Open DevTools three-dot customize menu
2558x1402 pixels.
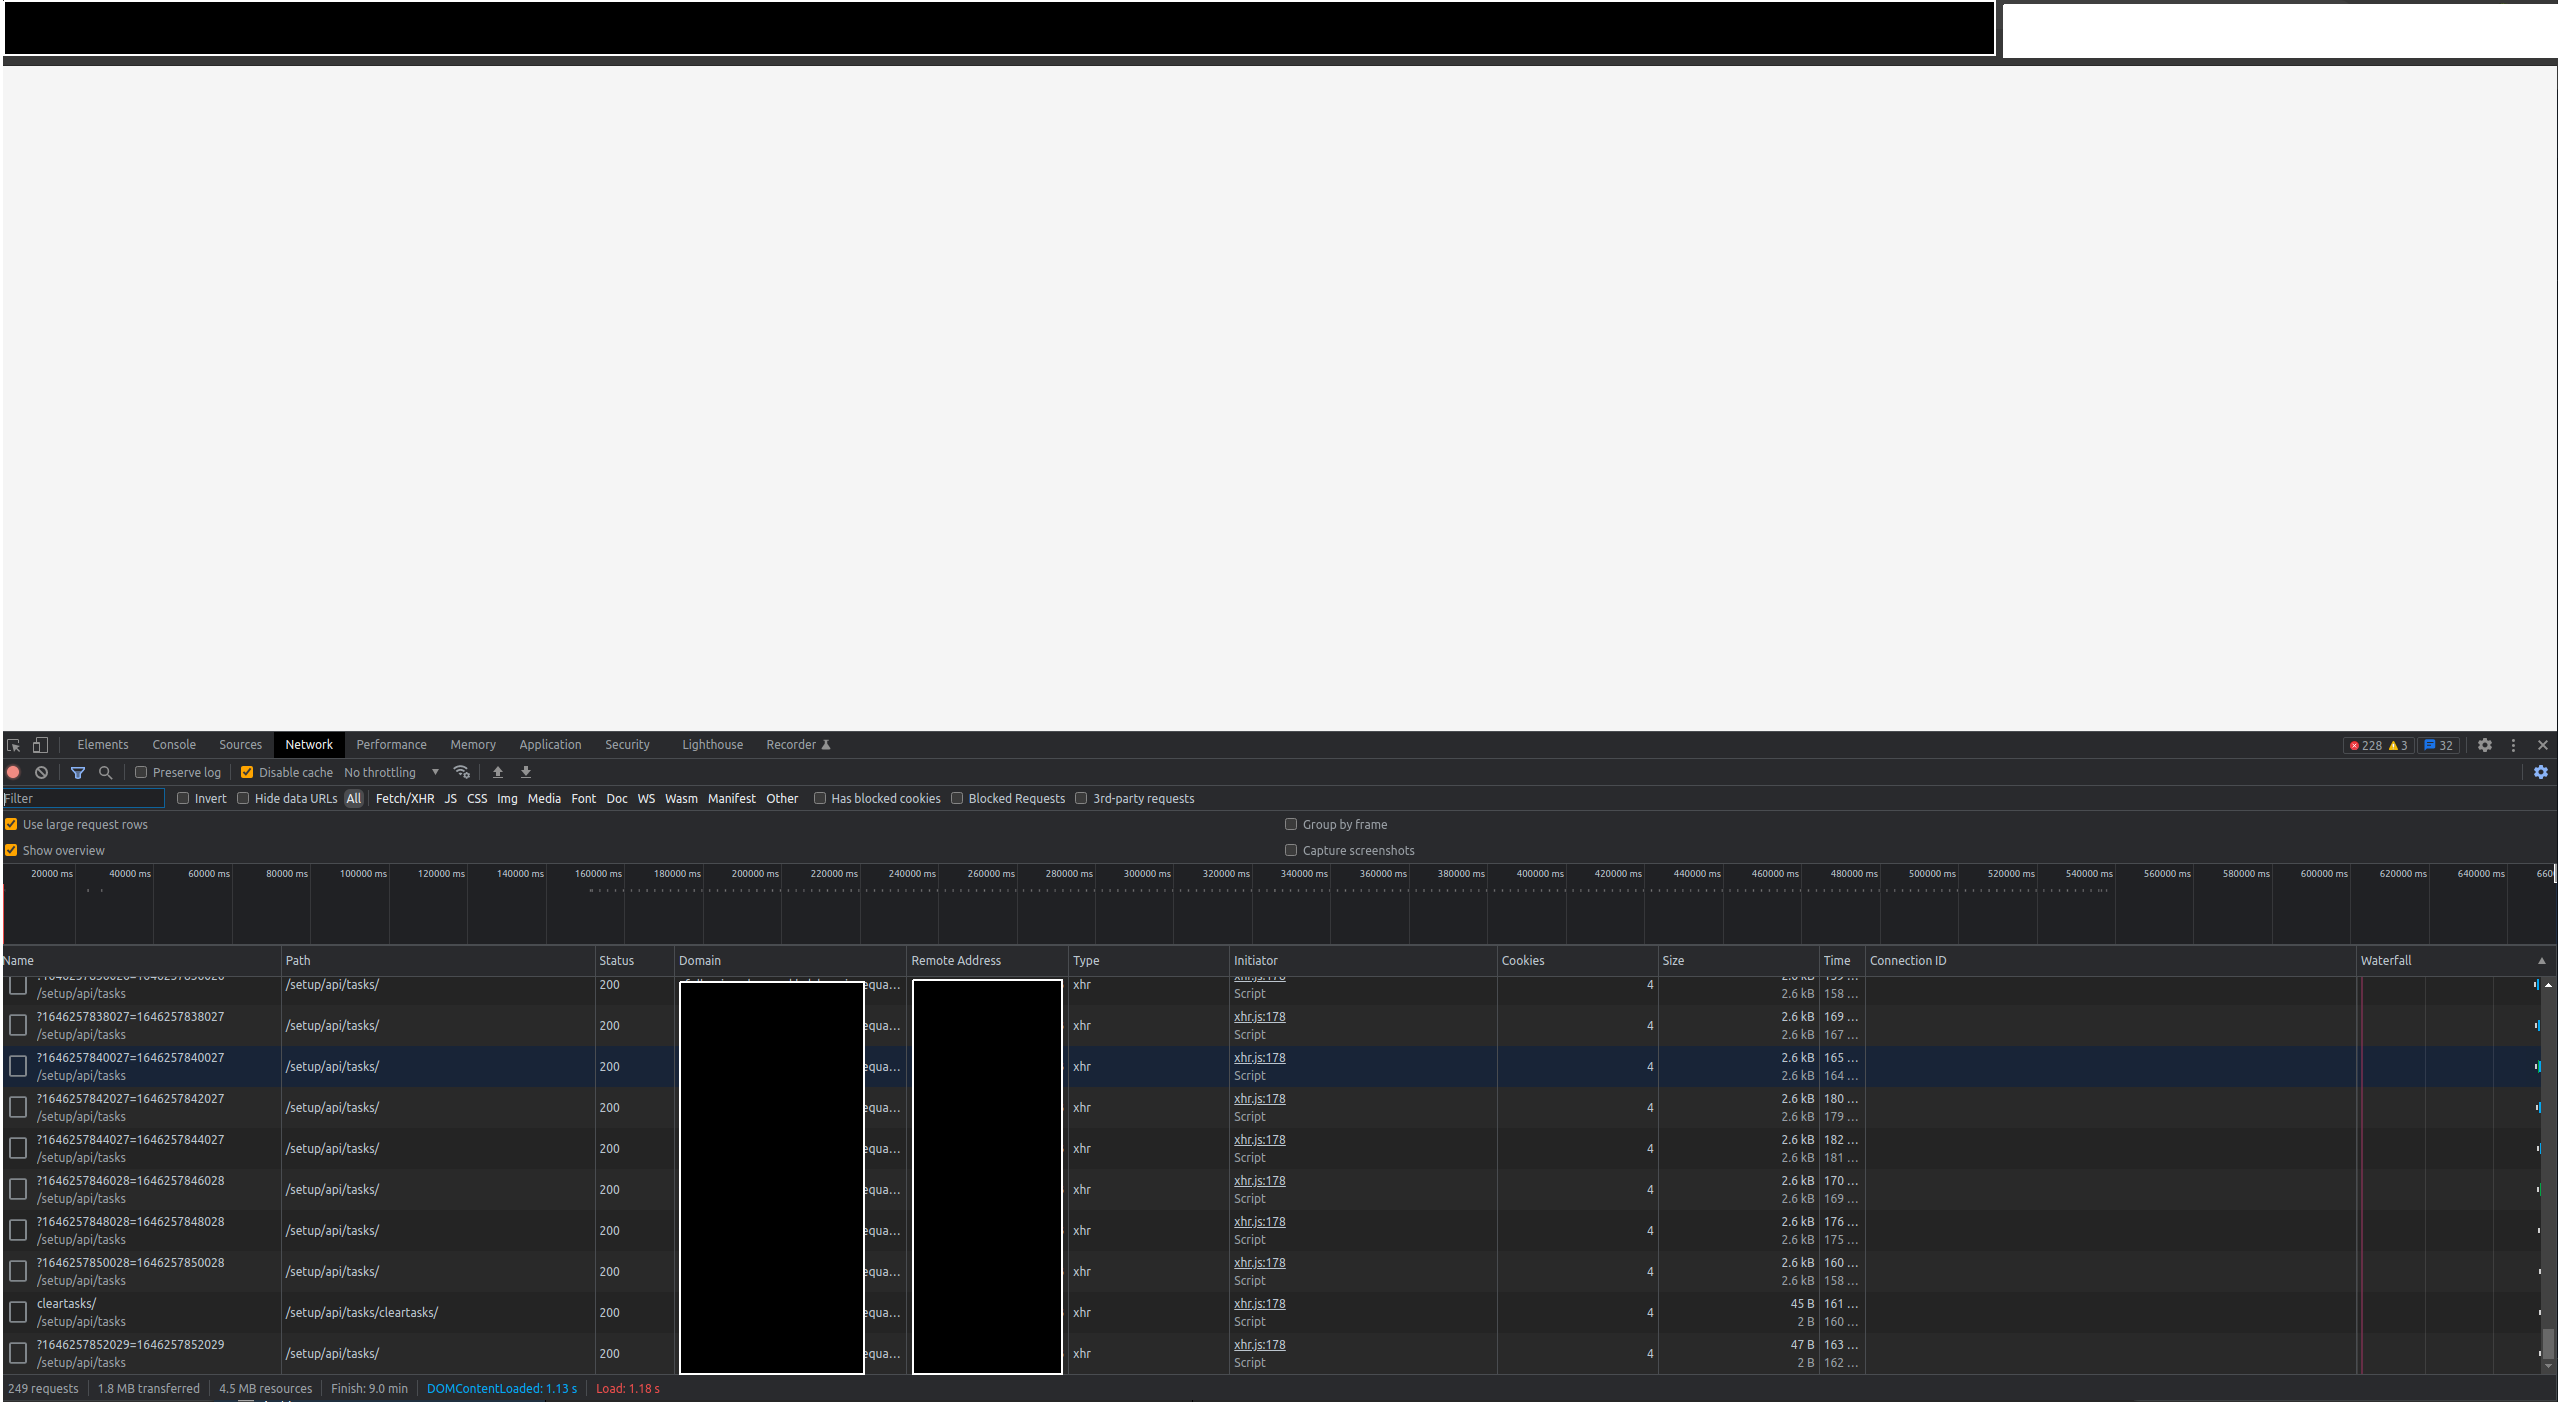2513,745
